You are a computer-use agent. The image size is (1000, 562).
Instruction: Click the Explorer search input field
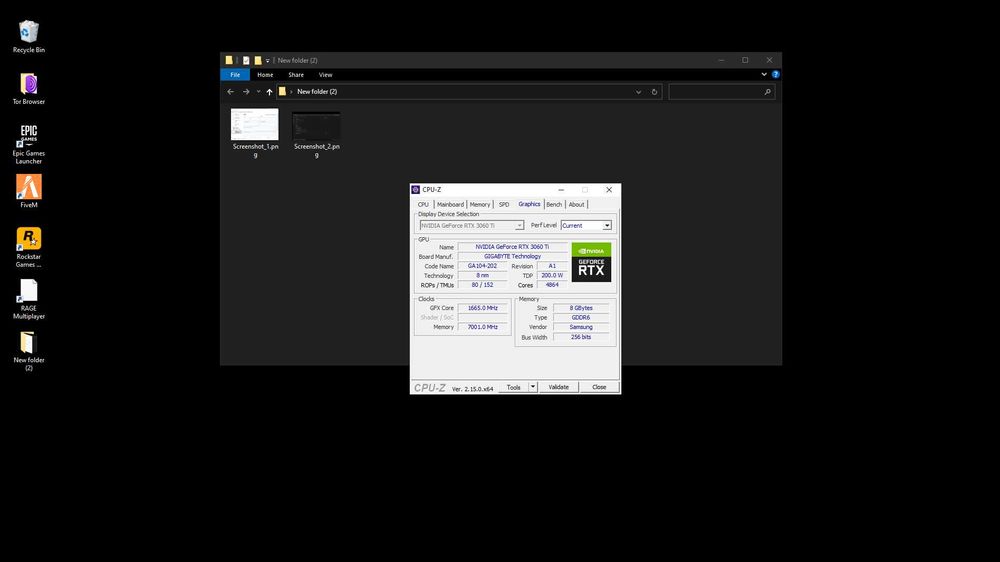point(721,92)
